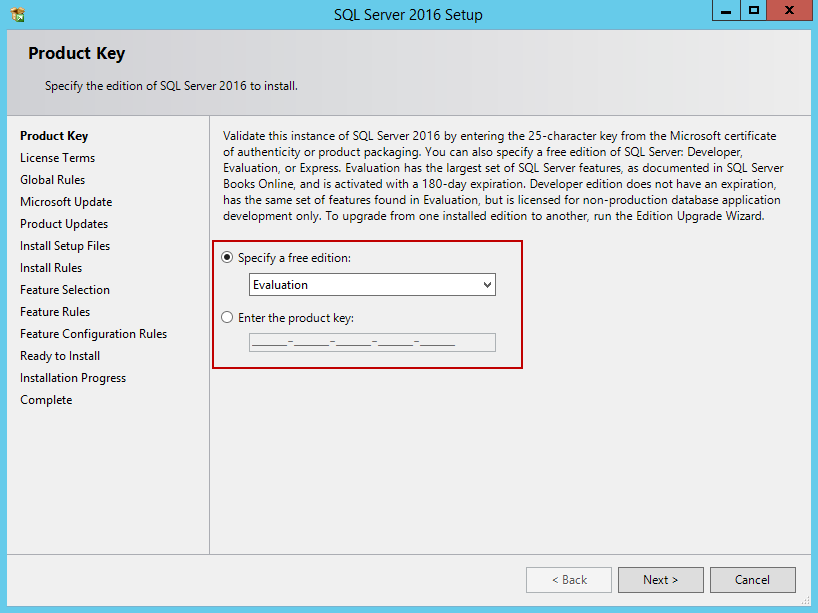Click the Feature Configuration Rules step text
Viewport: 818px width, 613px height.
[x=94, y=334]
